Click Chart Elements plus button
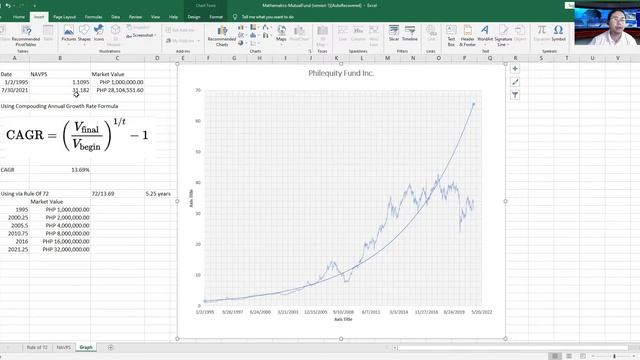 tap(515, 69)
